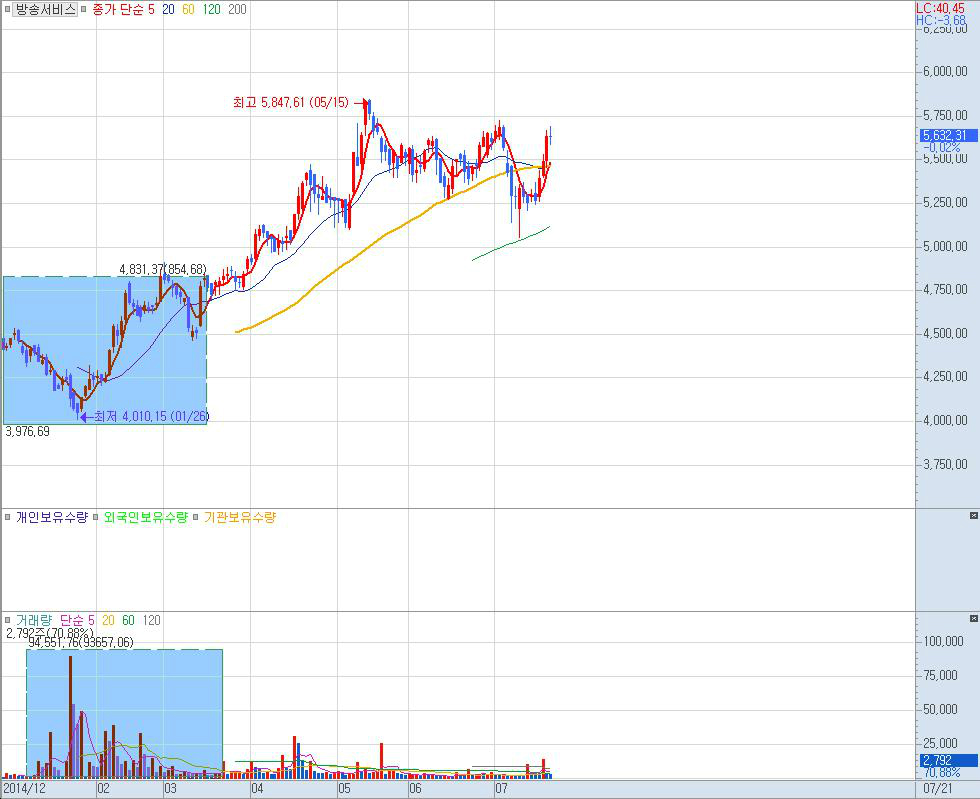Click the 120-day price moving average label

(x=212, y=9)
